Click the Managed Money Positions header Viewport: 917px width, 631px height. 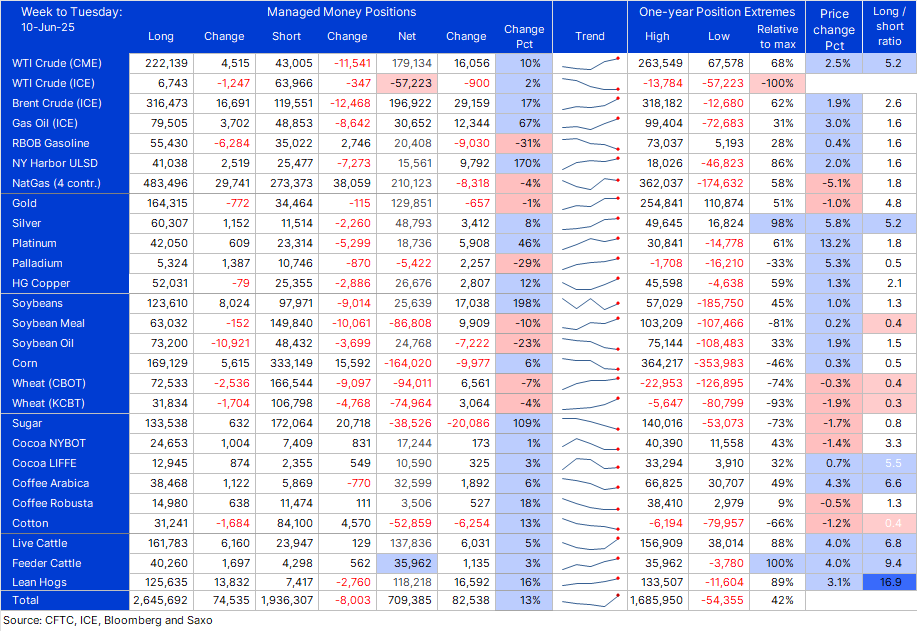[341, 12]
